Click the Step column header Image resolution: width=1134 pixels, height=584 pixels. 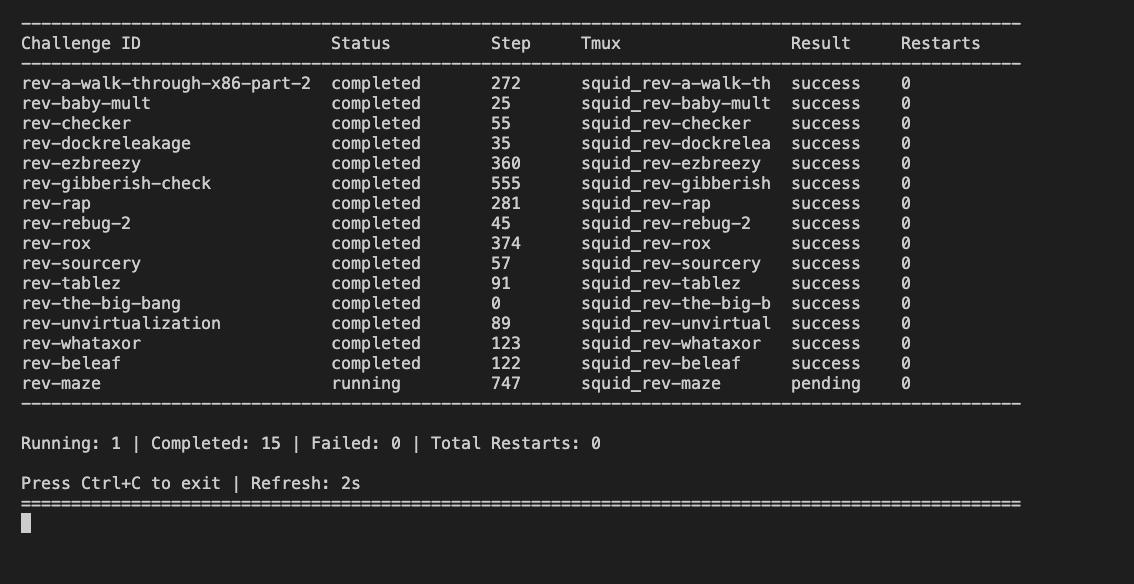(511, 43)
